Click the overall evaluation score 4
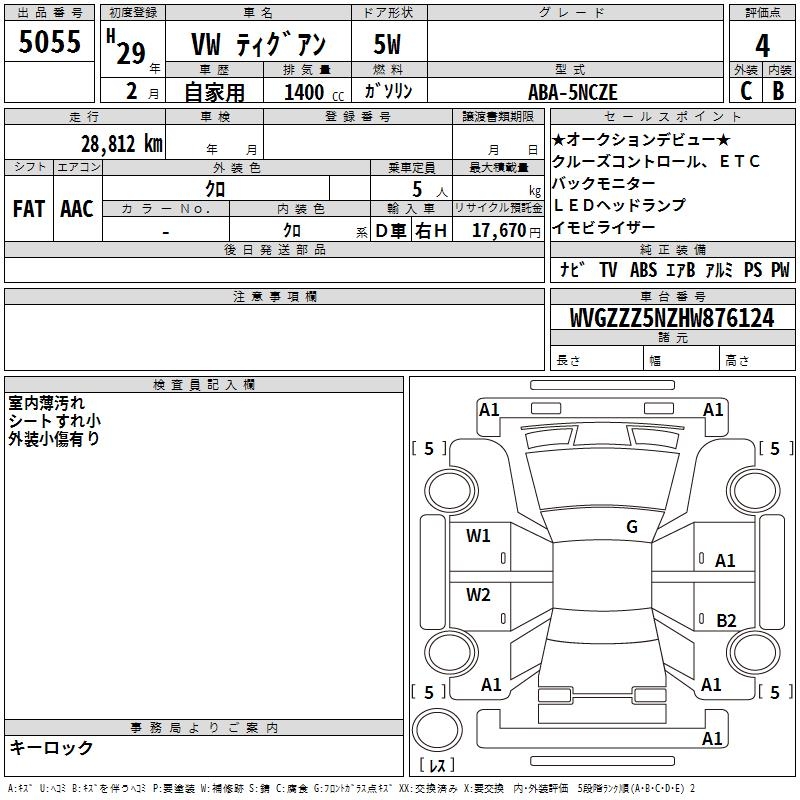 tap(762, 44)
